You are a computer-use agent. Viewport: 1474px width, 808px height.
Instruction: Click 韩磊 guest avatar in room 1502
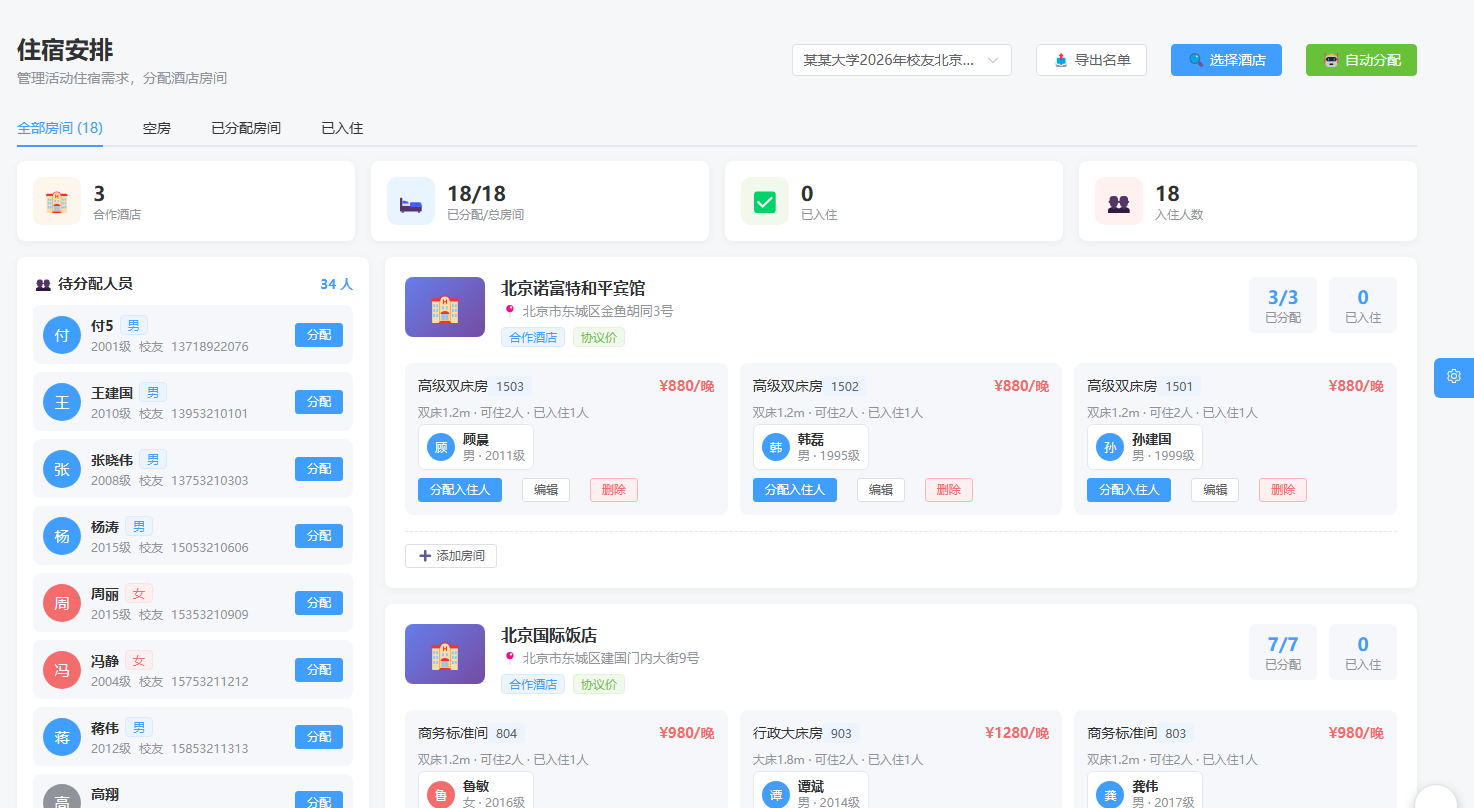[776, 447]
